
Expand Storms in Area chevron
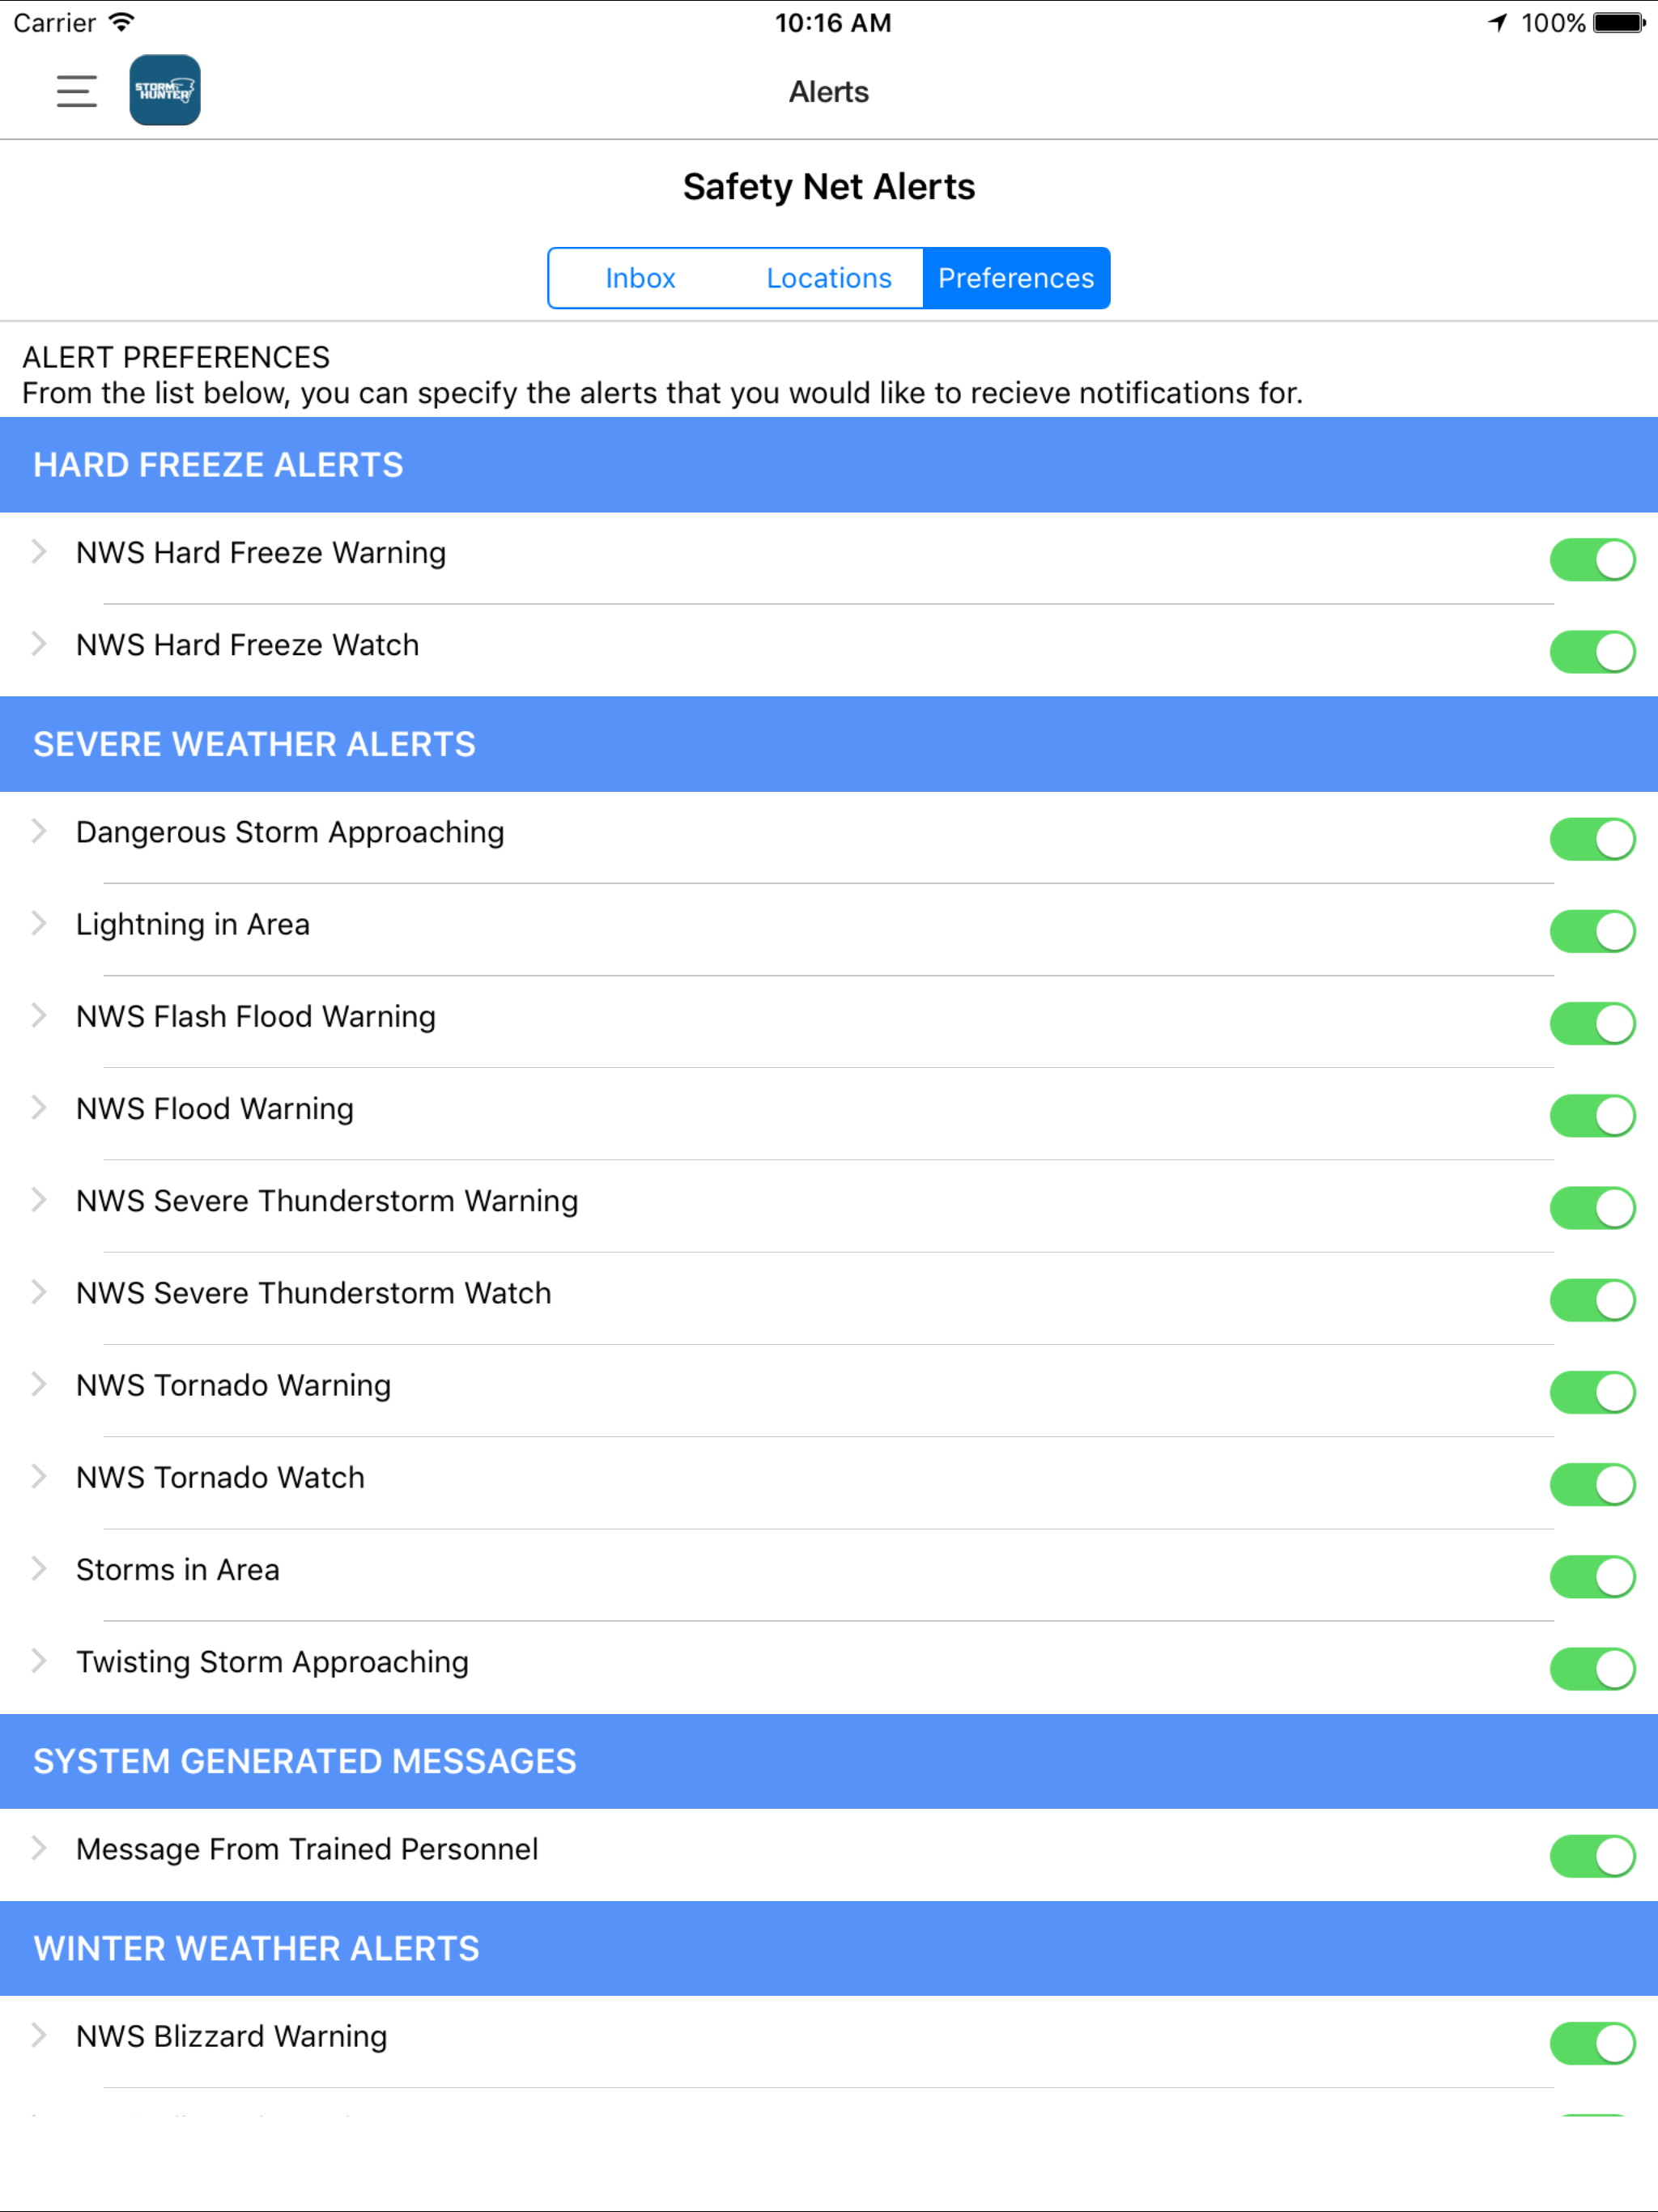point(39,1568)
